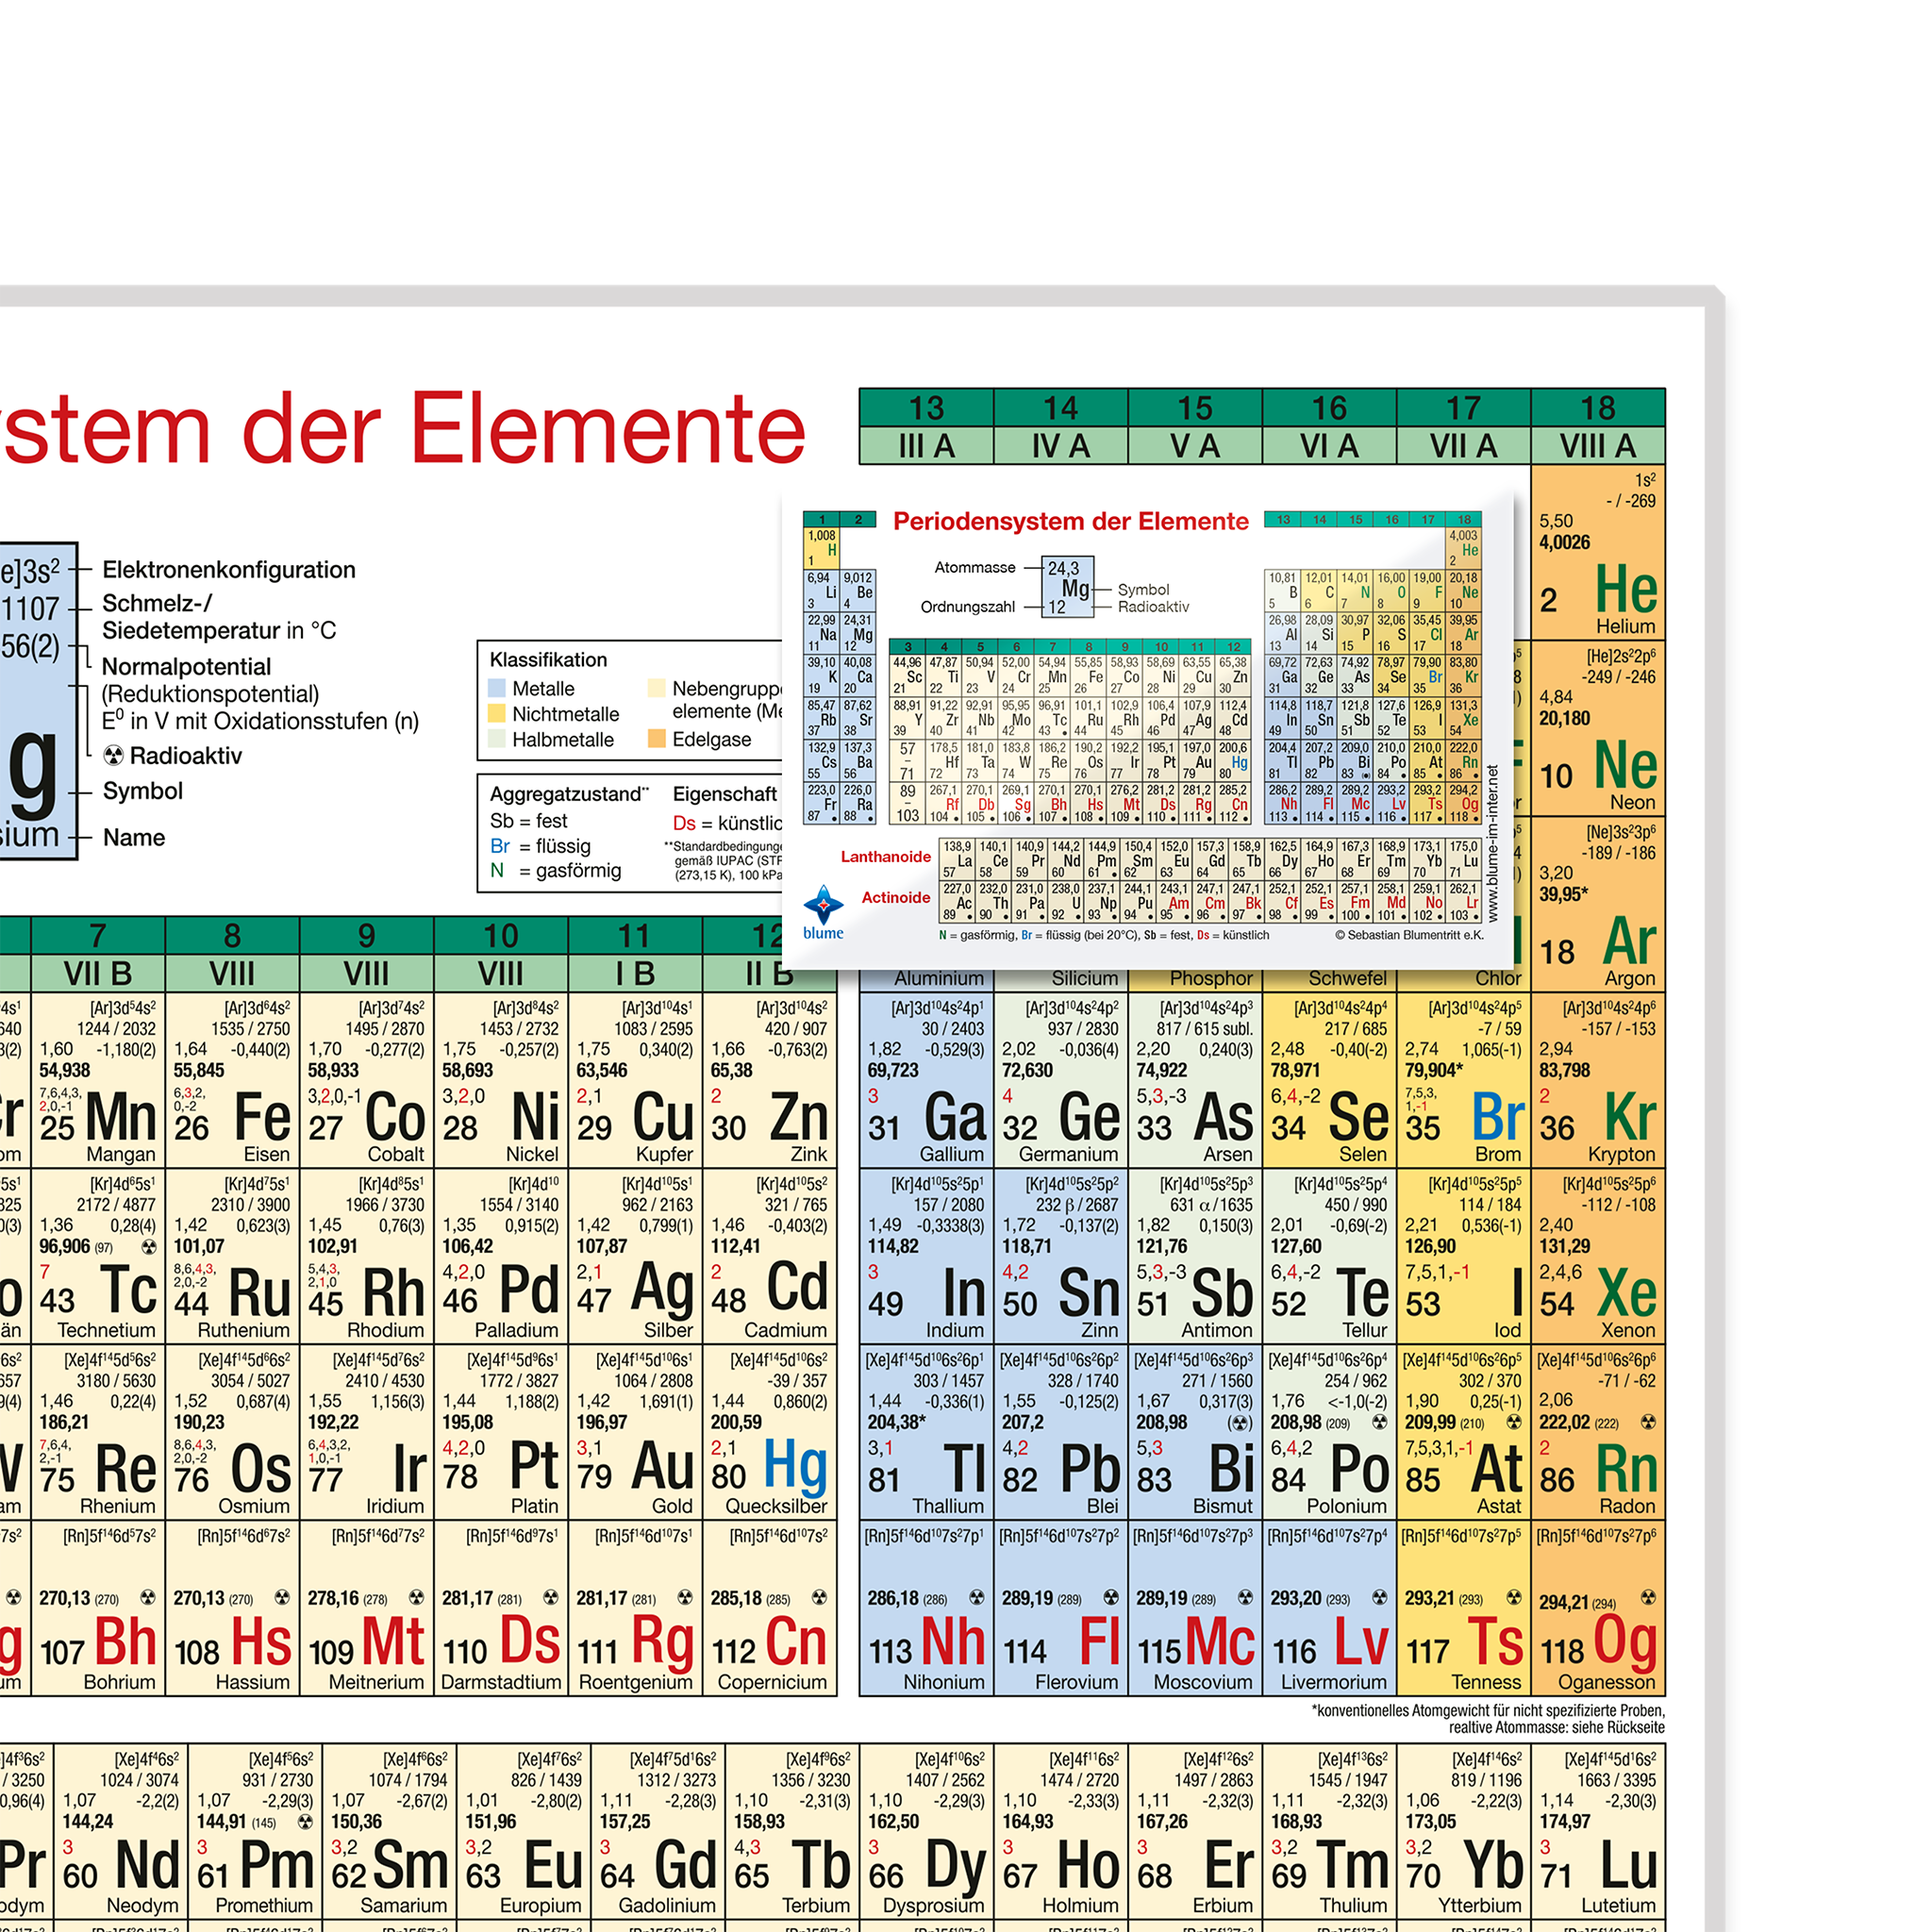This screenshot has height=1932, width=1932.
Task: Click the radioactive symbol beside the Radioaktiv legend label
Action: click(x=114, y=756)
